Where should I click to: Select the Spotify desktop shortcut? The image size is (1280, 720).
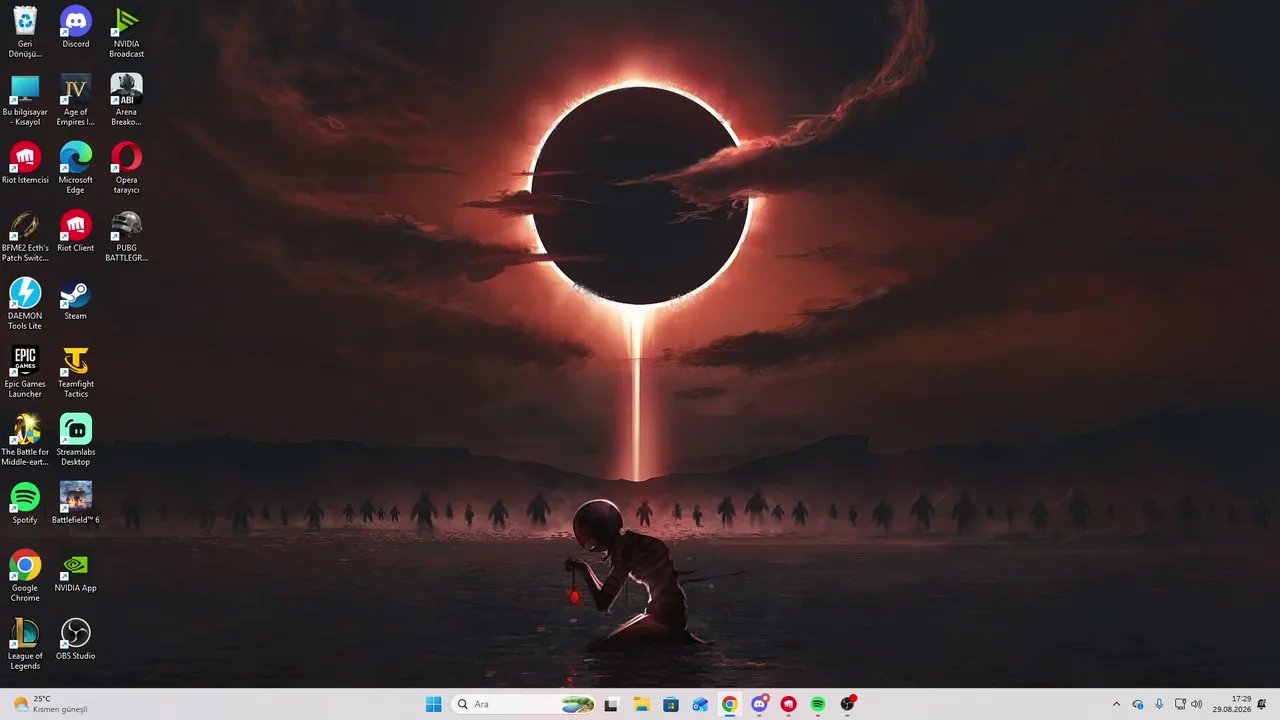(x=25, y=503)
